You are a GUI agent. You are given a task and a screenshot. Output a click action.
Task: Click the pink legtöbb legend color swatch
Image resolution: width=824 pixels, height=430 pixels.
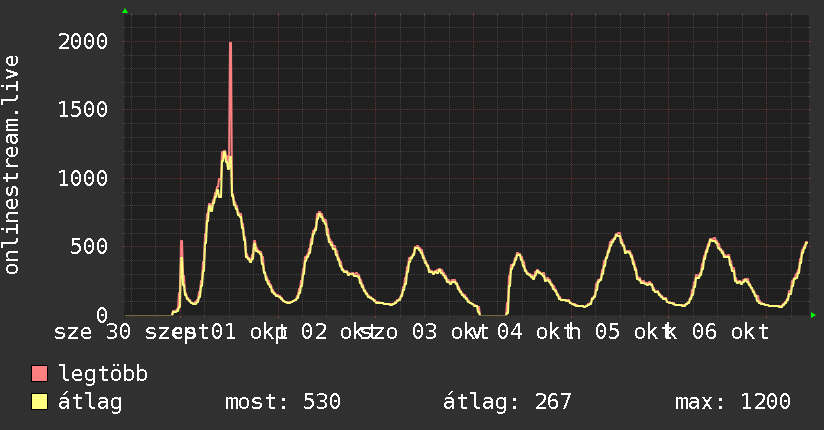pyautogui.click(x=39, y=373)
